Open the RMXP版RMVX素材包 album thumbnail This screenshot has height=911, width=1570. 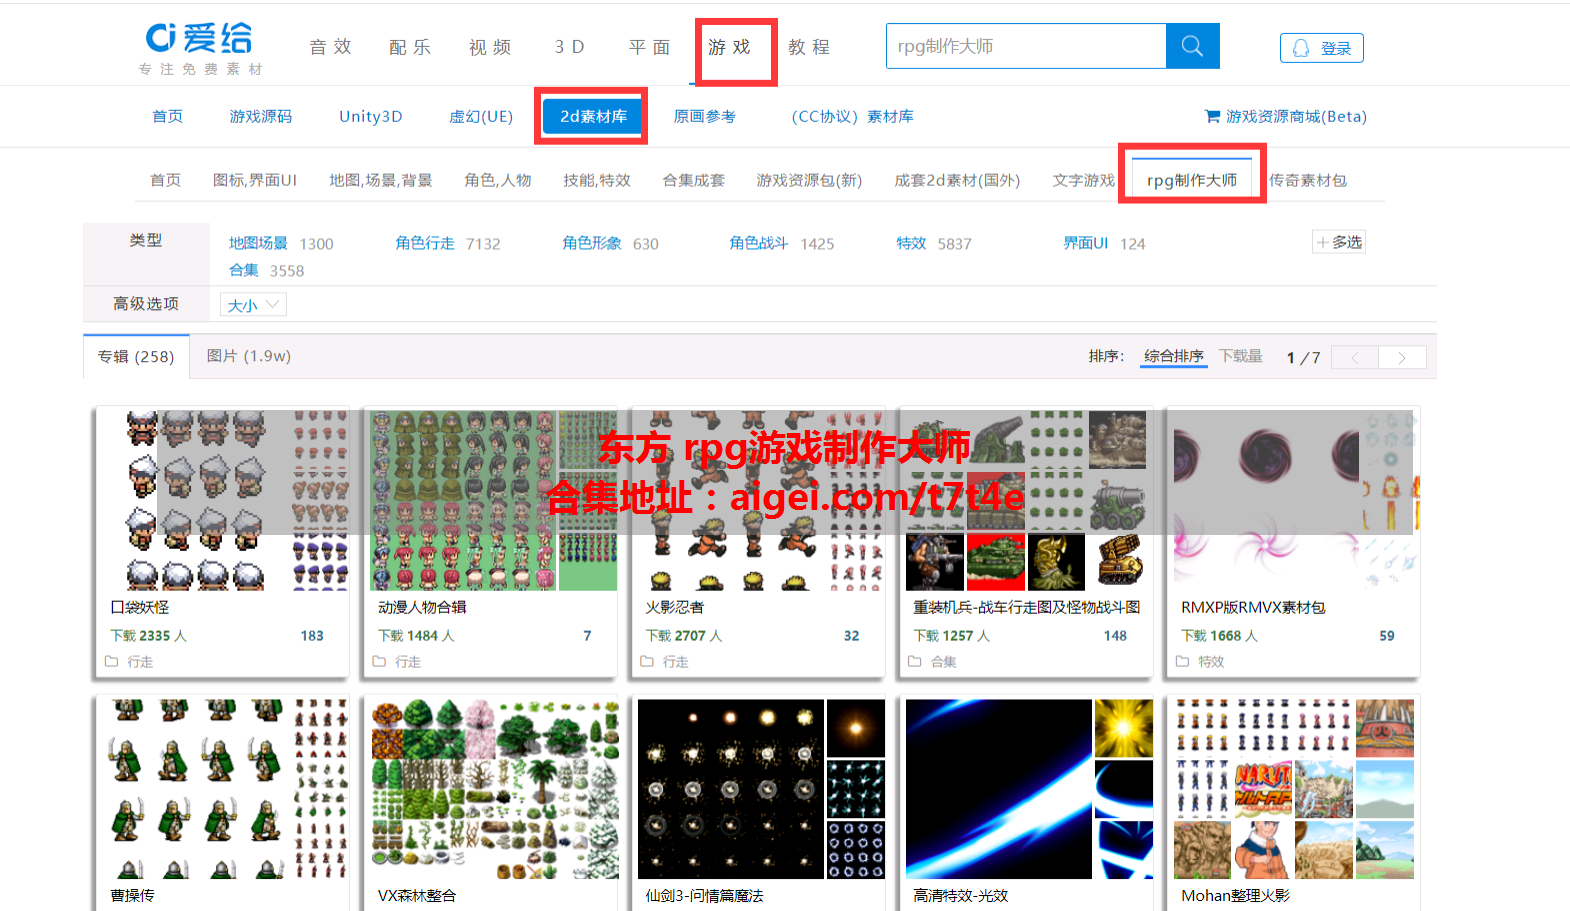(x=1293, y=500)
